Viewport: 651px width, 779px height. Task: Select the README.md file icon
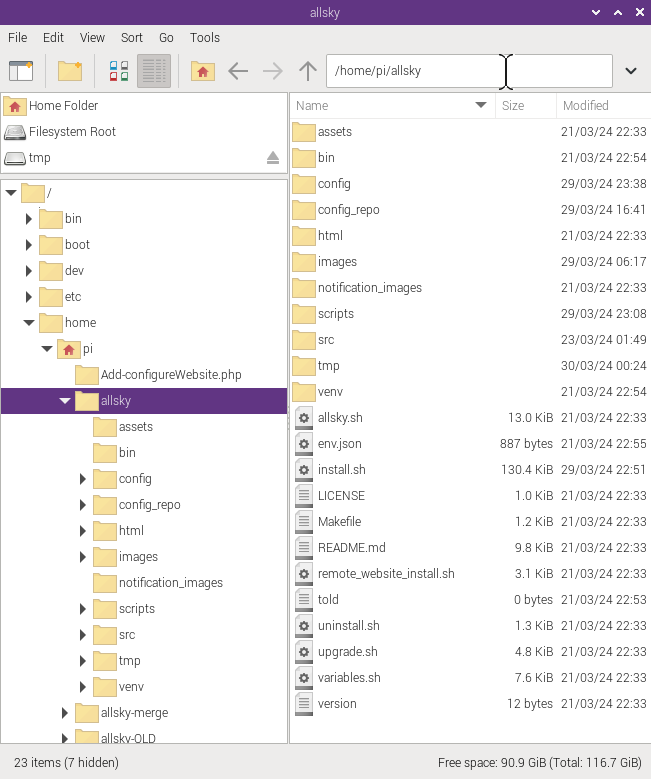click(304, 547)
